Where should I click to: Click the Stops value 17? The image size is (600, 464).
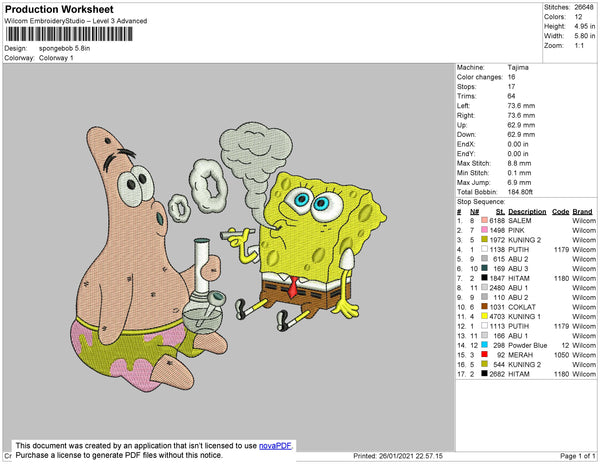tap(511, 86)
